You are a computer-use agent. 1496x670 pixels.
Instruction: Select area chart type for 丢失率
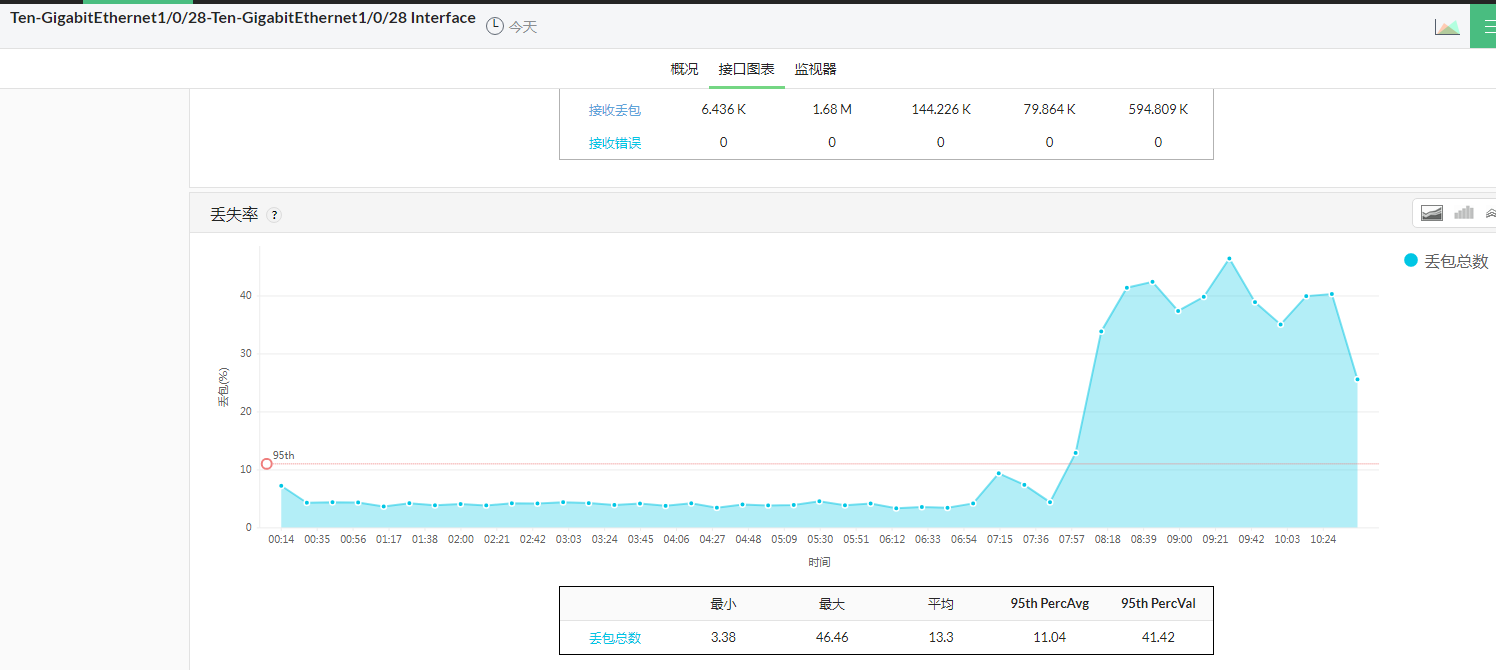[x=1432, y=212]
